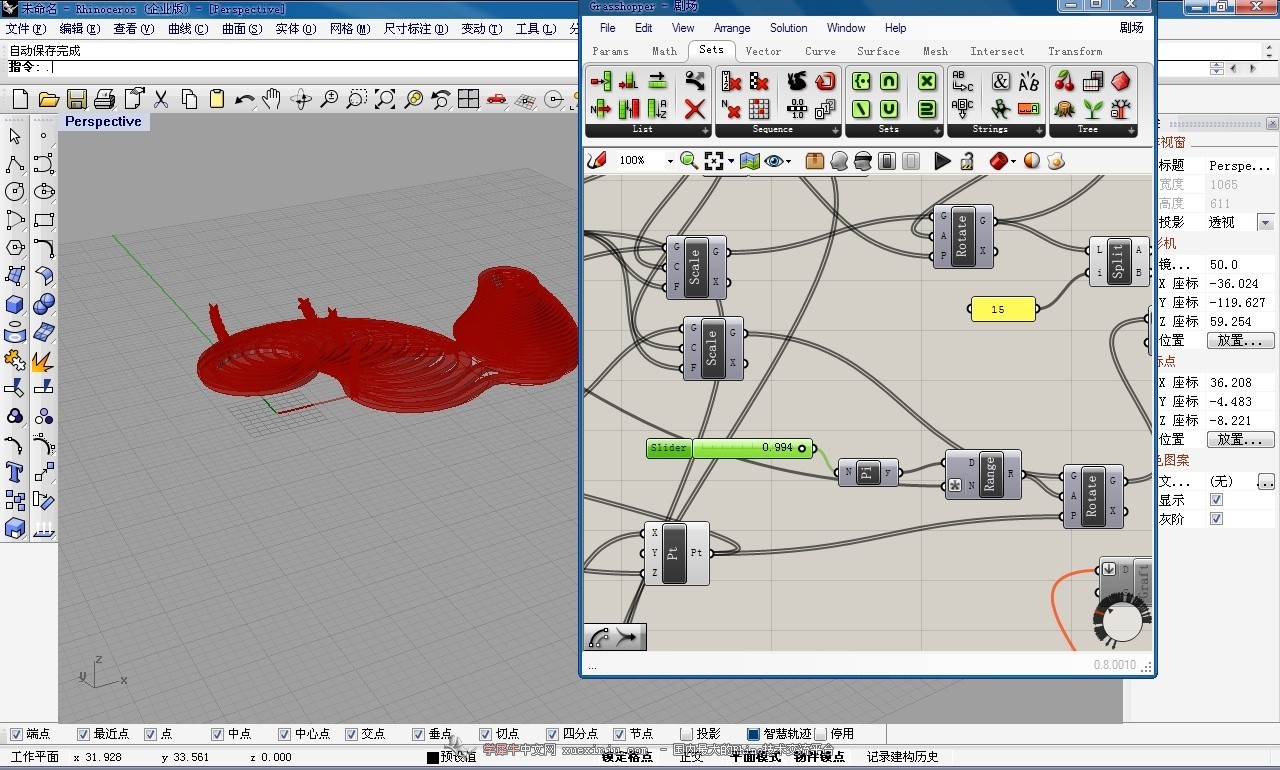Image resolution: width=1280 pixels, height=770 pixels.
Task: Switch to the Transform tab in Grasshopper
Action: (1075, 51)
